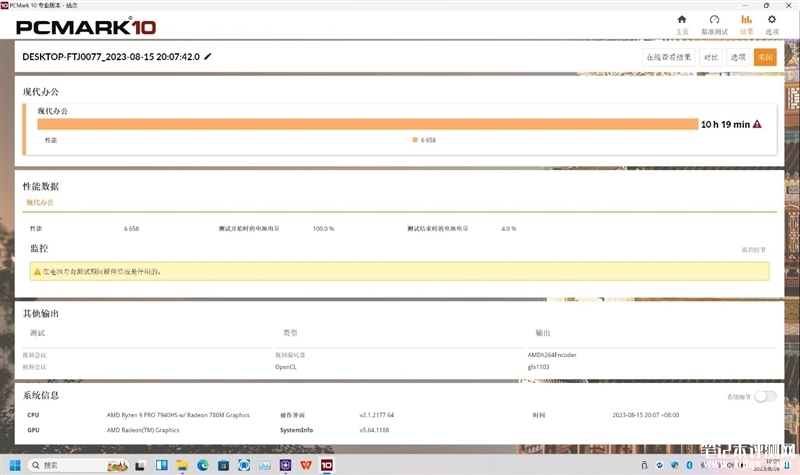800x475 pixels.
Task: Open the WPS Office taskbar icon
Action: 306,465
